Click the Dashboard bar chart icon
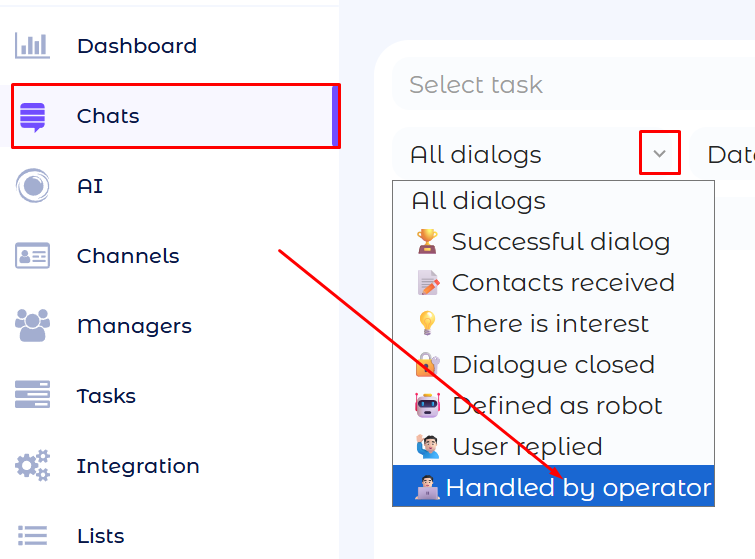This screenshot has height=559, width=755. (32, 46)
